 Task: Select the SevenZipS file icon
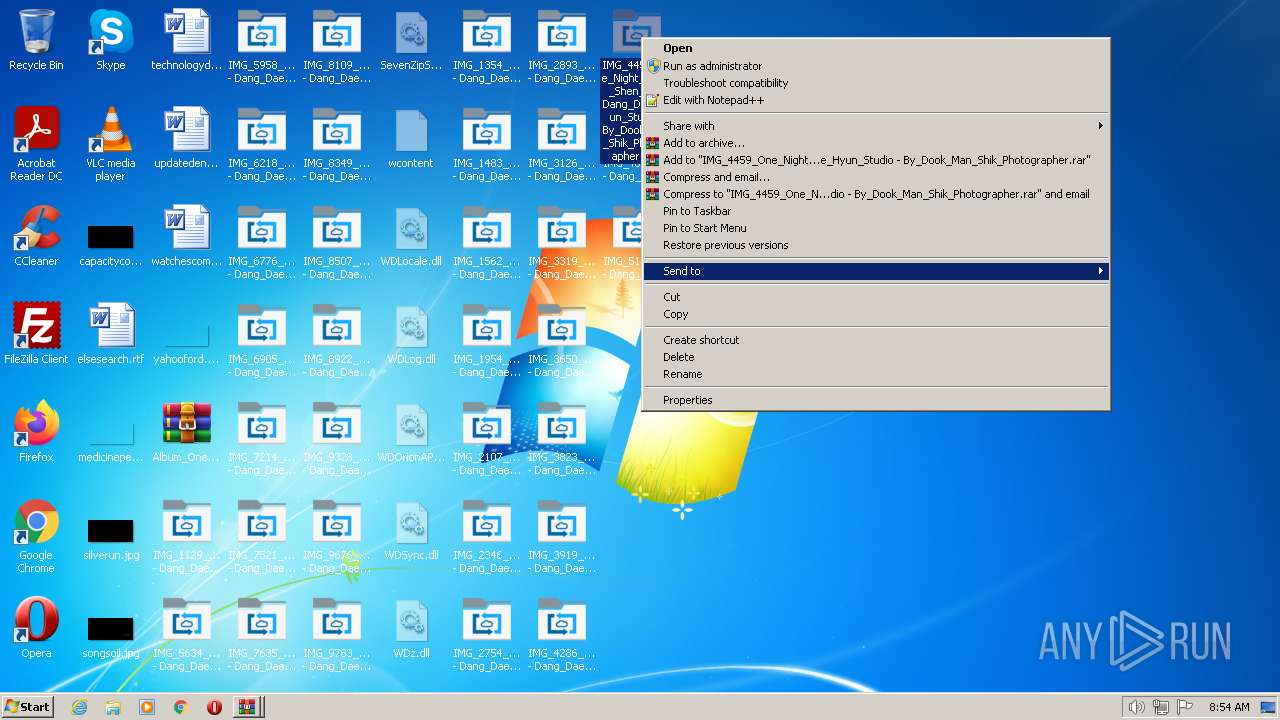point(411,40)
